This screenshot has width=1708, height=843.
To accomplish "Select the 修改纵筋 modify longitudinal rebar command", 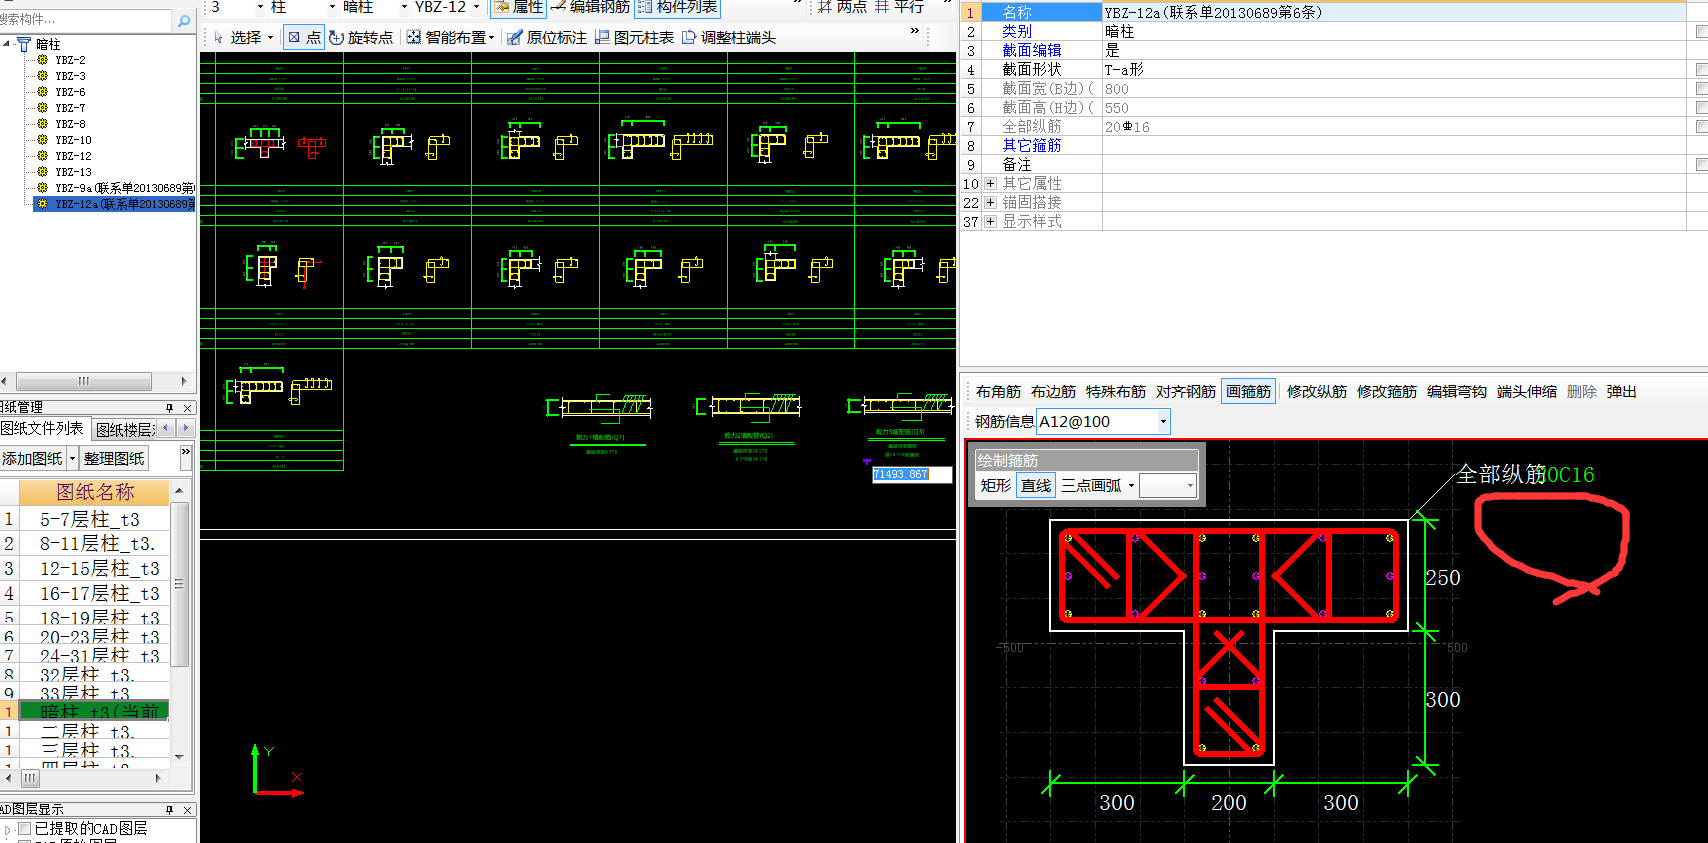I will click(x=1317, y=392).
